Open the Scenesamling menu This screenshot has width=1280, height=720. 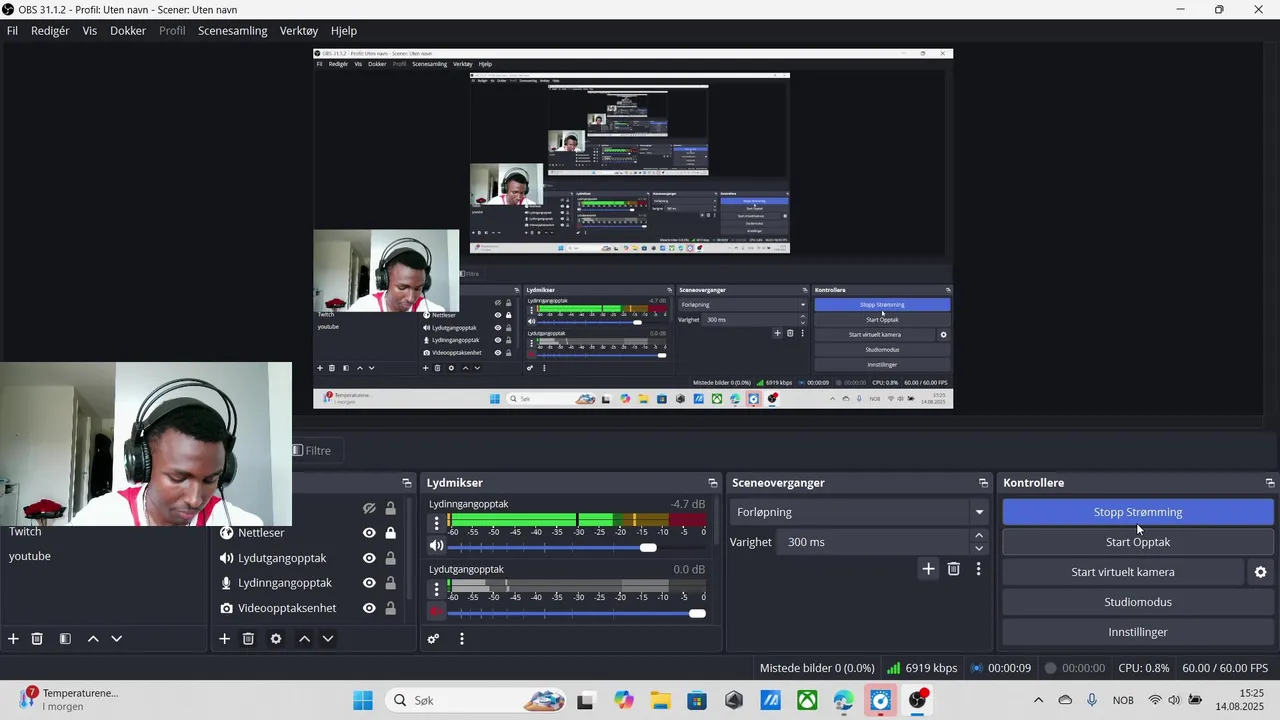pos(233,31)
